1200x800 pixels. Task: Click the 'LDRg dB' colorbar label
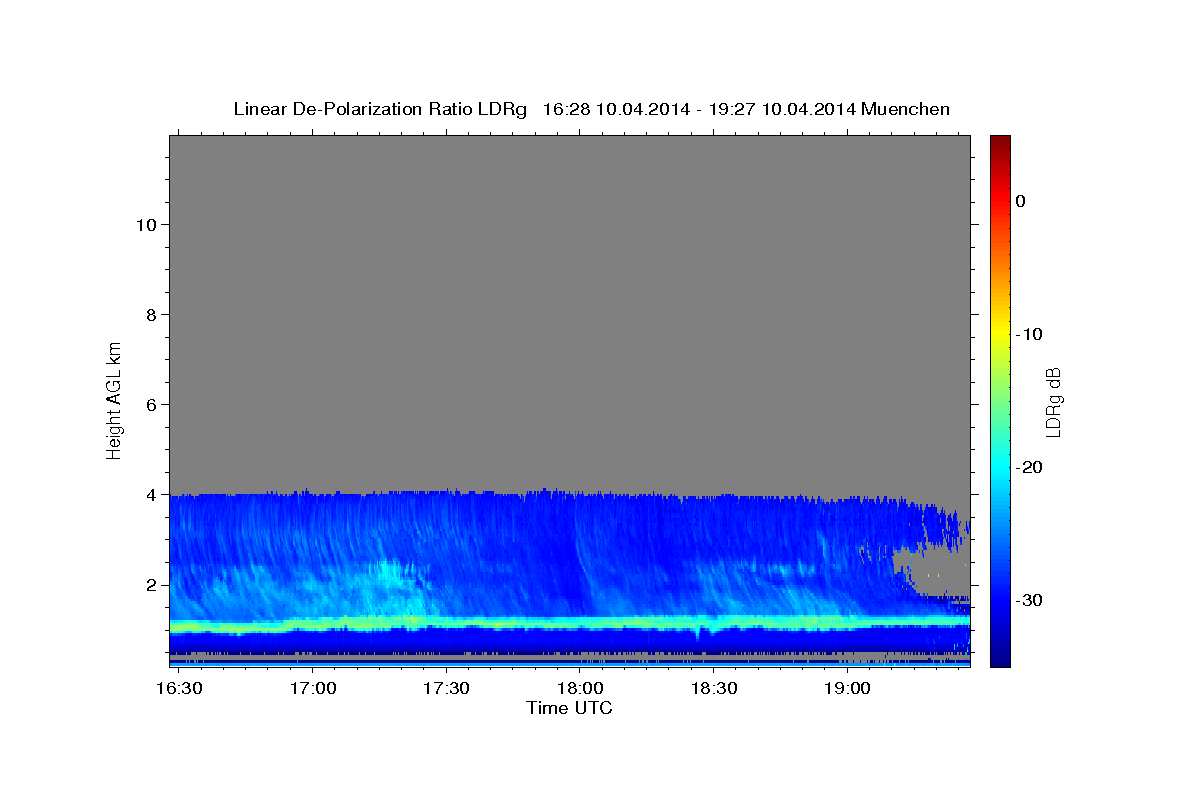1053,401
